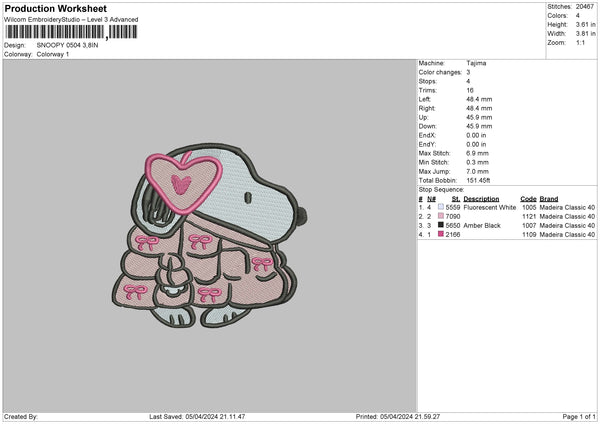Image resolution: width=600 pixels, height=424 pixels.
Task: Click stitch count 5559 in row 1
Action: (x=453, y=207)
